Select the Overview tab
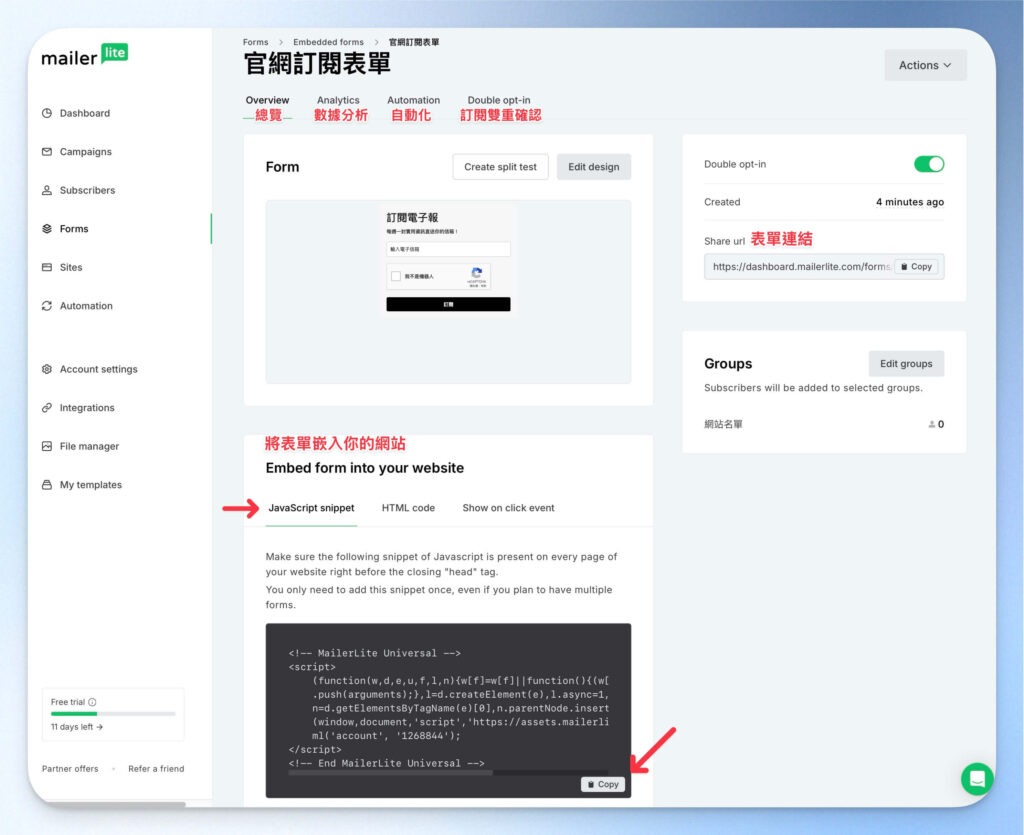Screen dimensions: 1024x835 267,100
